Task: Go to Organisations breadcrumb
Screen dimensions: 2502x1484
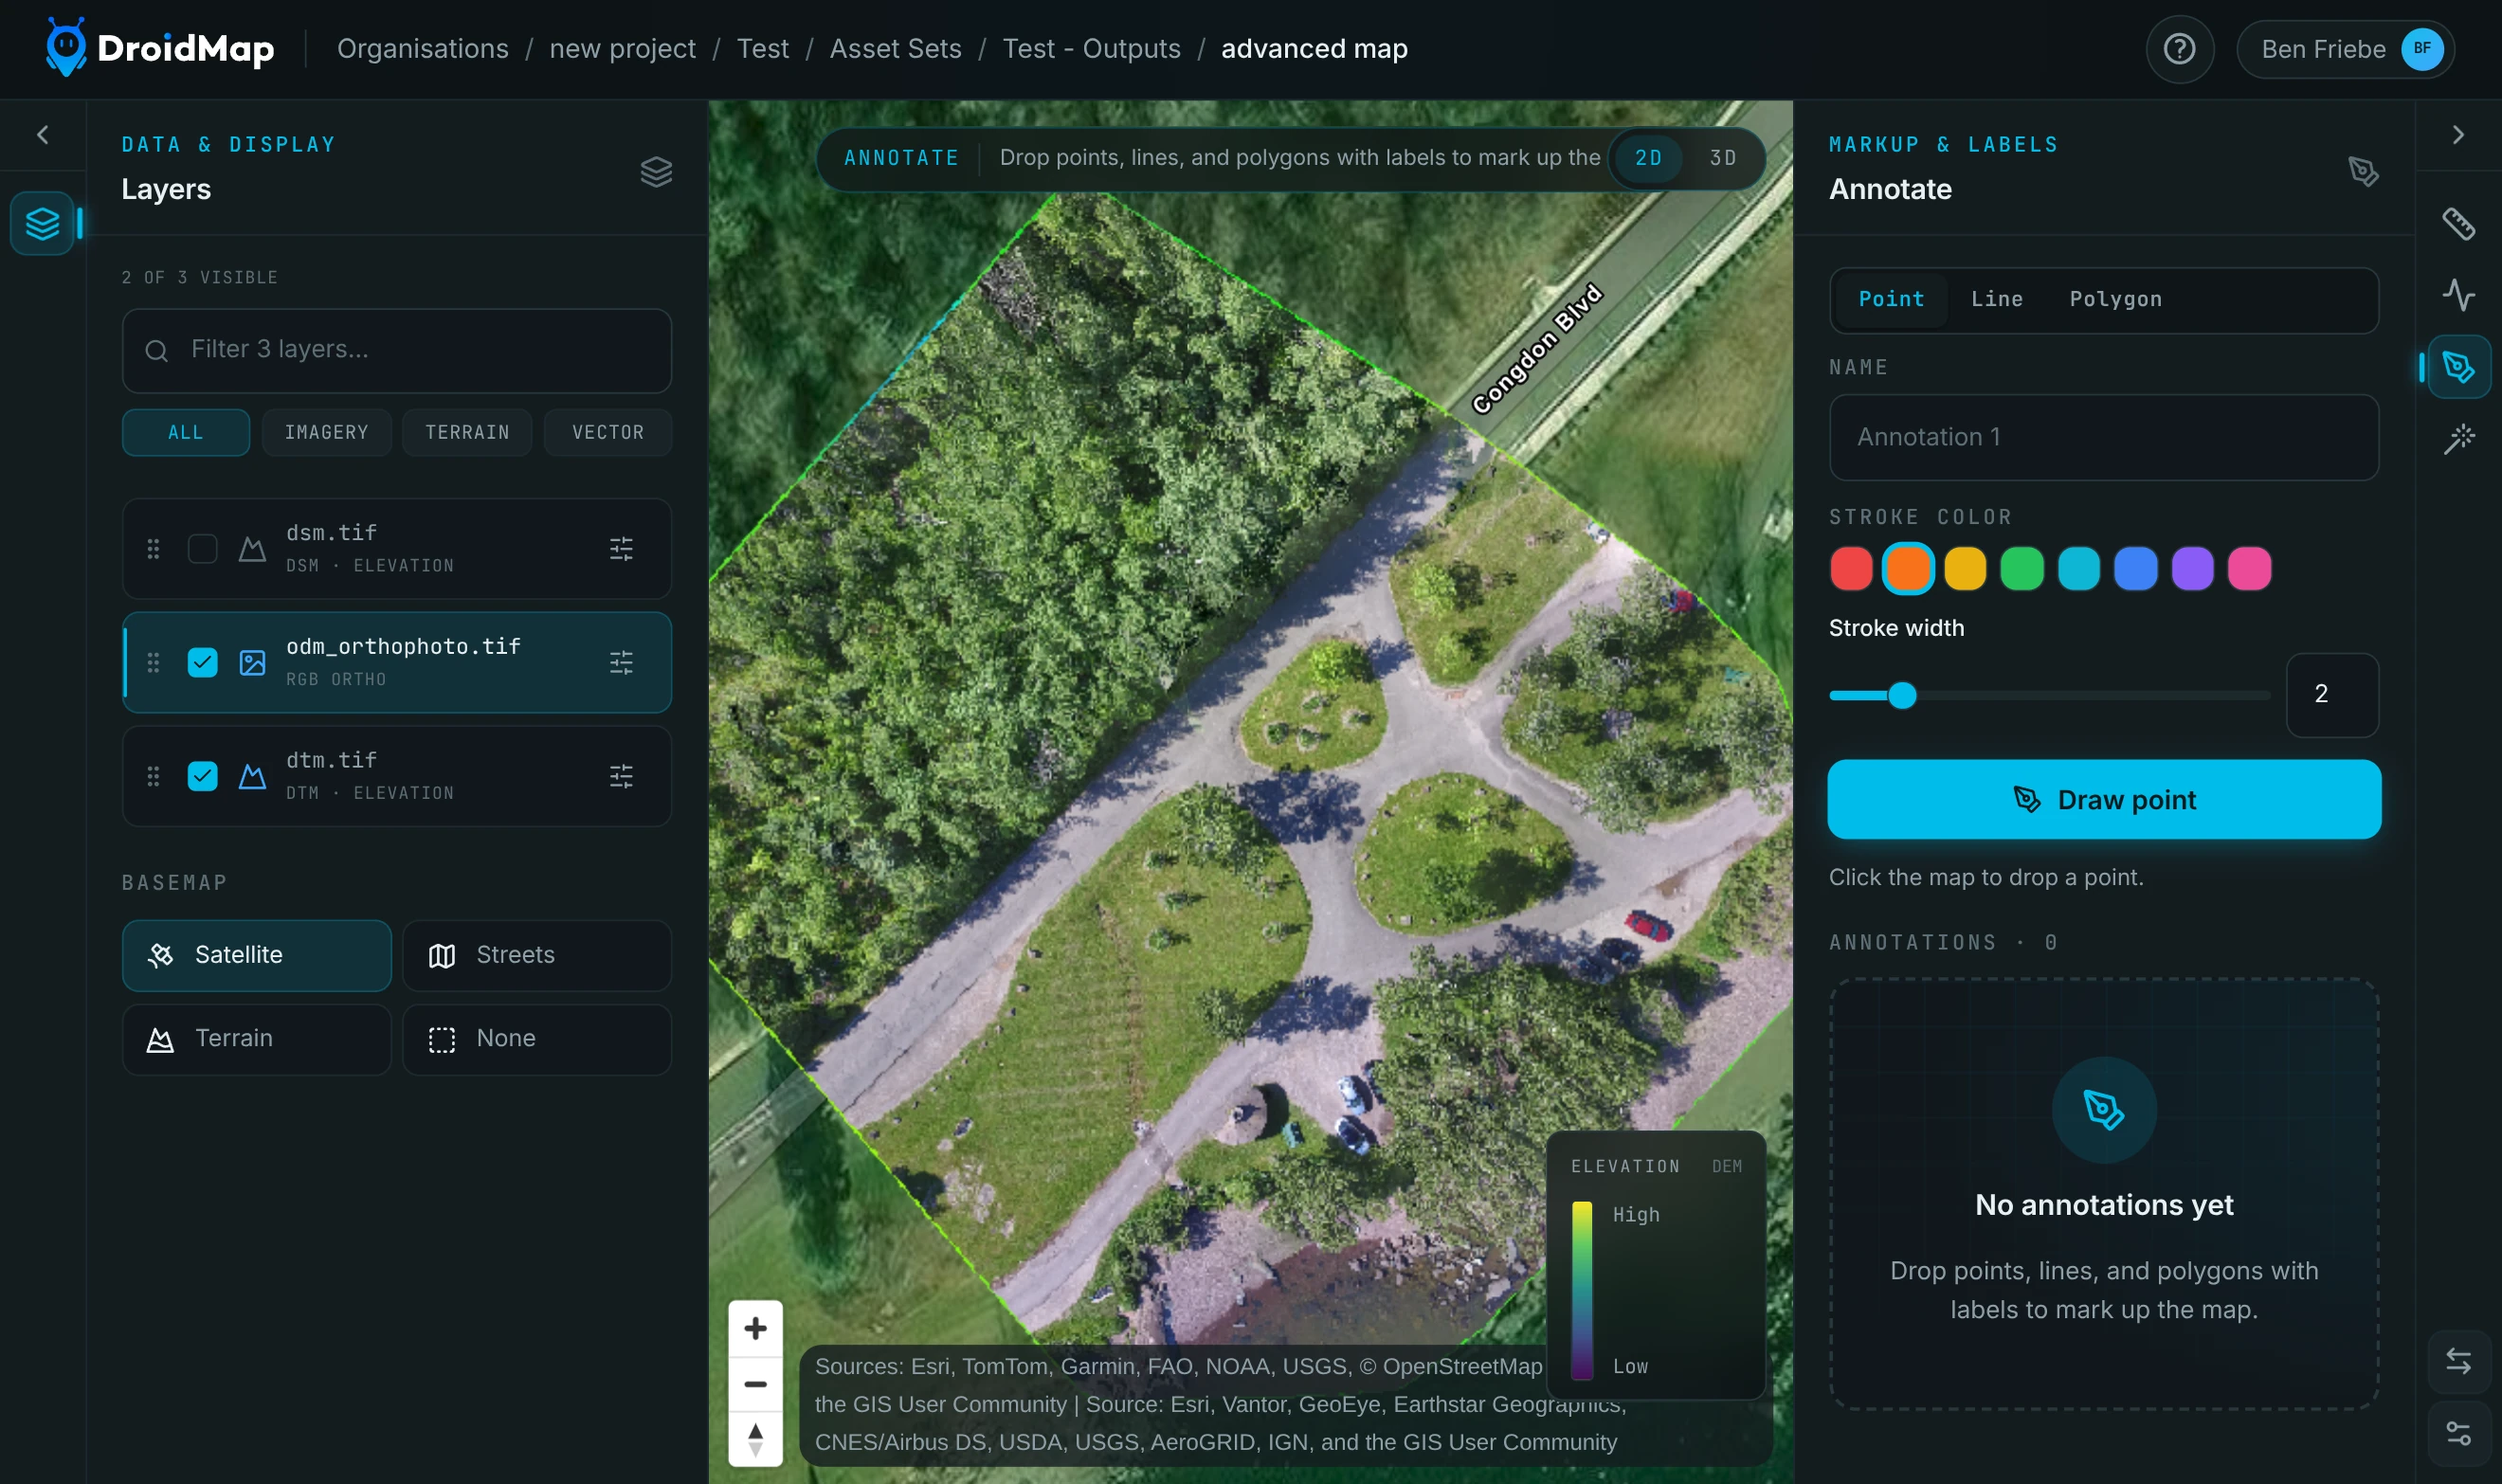Action: click(x=423, y=49)
